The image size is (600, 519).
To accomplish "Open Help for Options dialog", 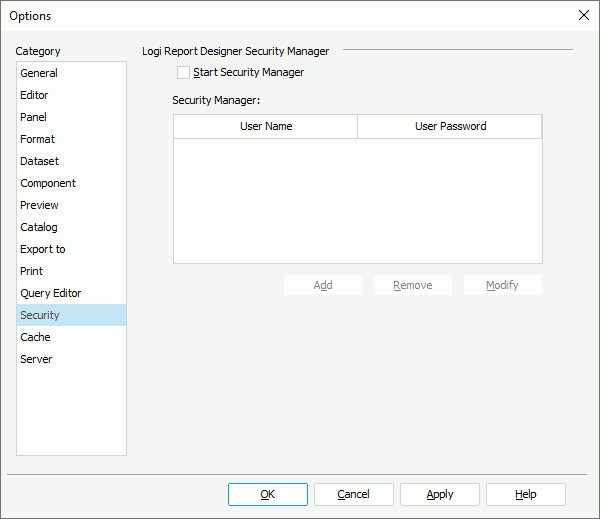I will pyautogui.click(x=525, y=494).
